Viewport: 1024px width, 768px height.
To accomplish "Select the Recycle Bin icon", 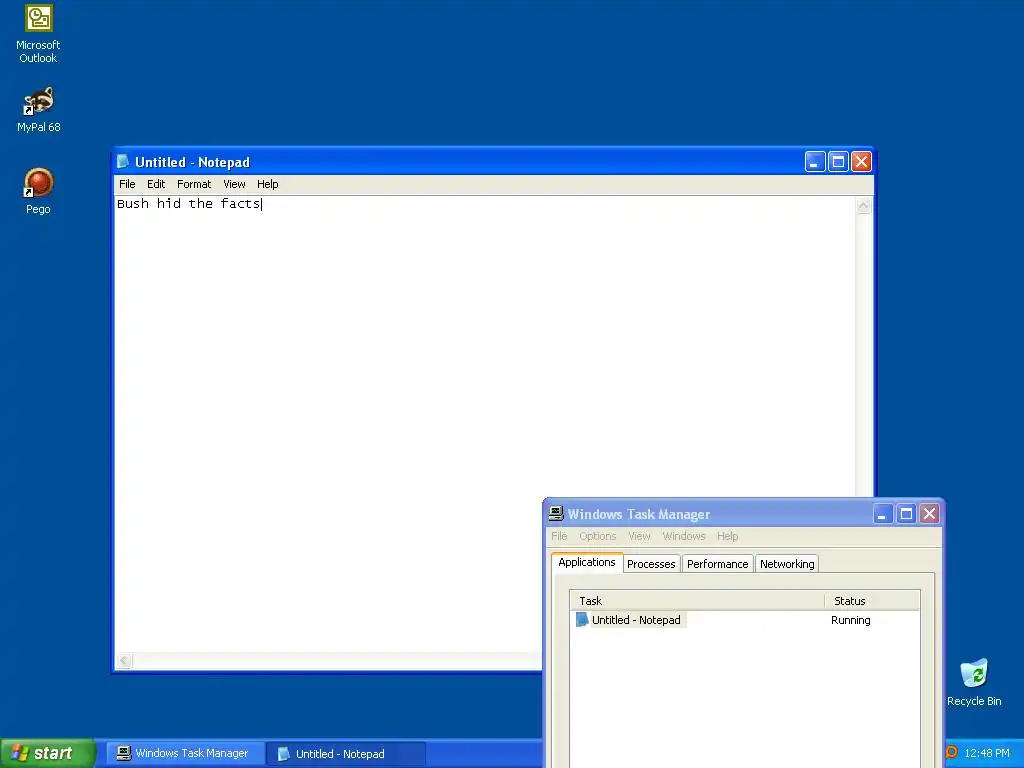I will [x=974, y=682].
